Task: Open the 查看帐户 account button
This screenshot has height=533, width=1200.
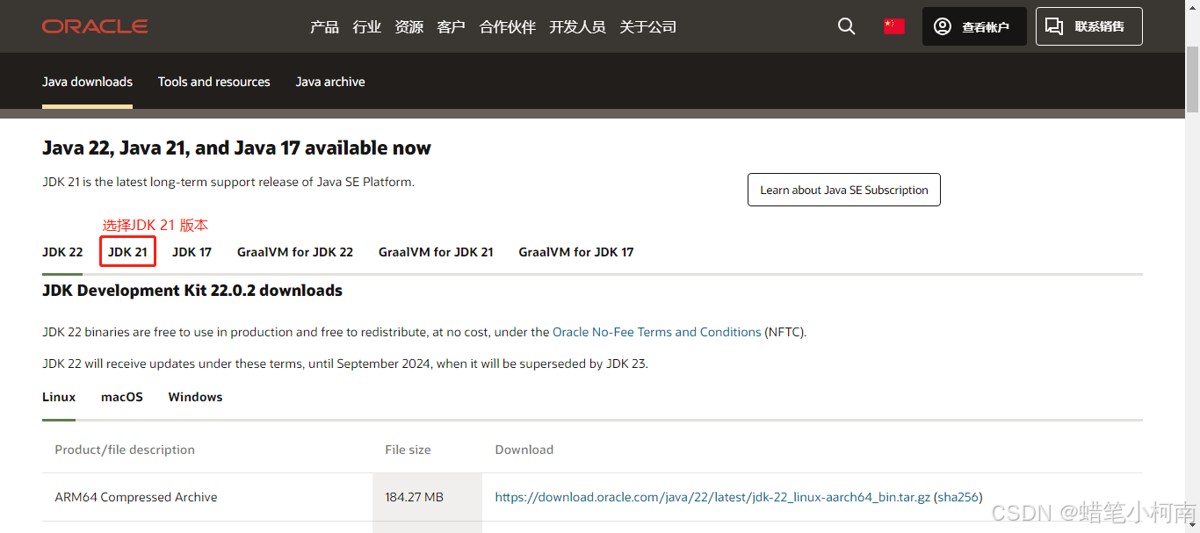Action: coord(974,27)
